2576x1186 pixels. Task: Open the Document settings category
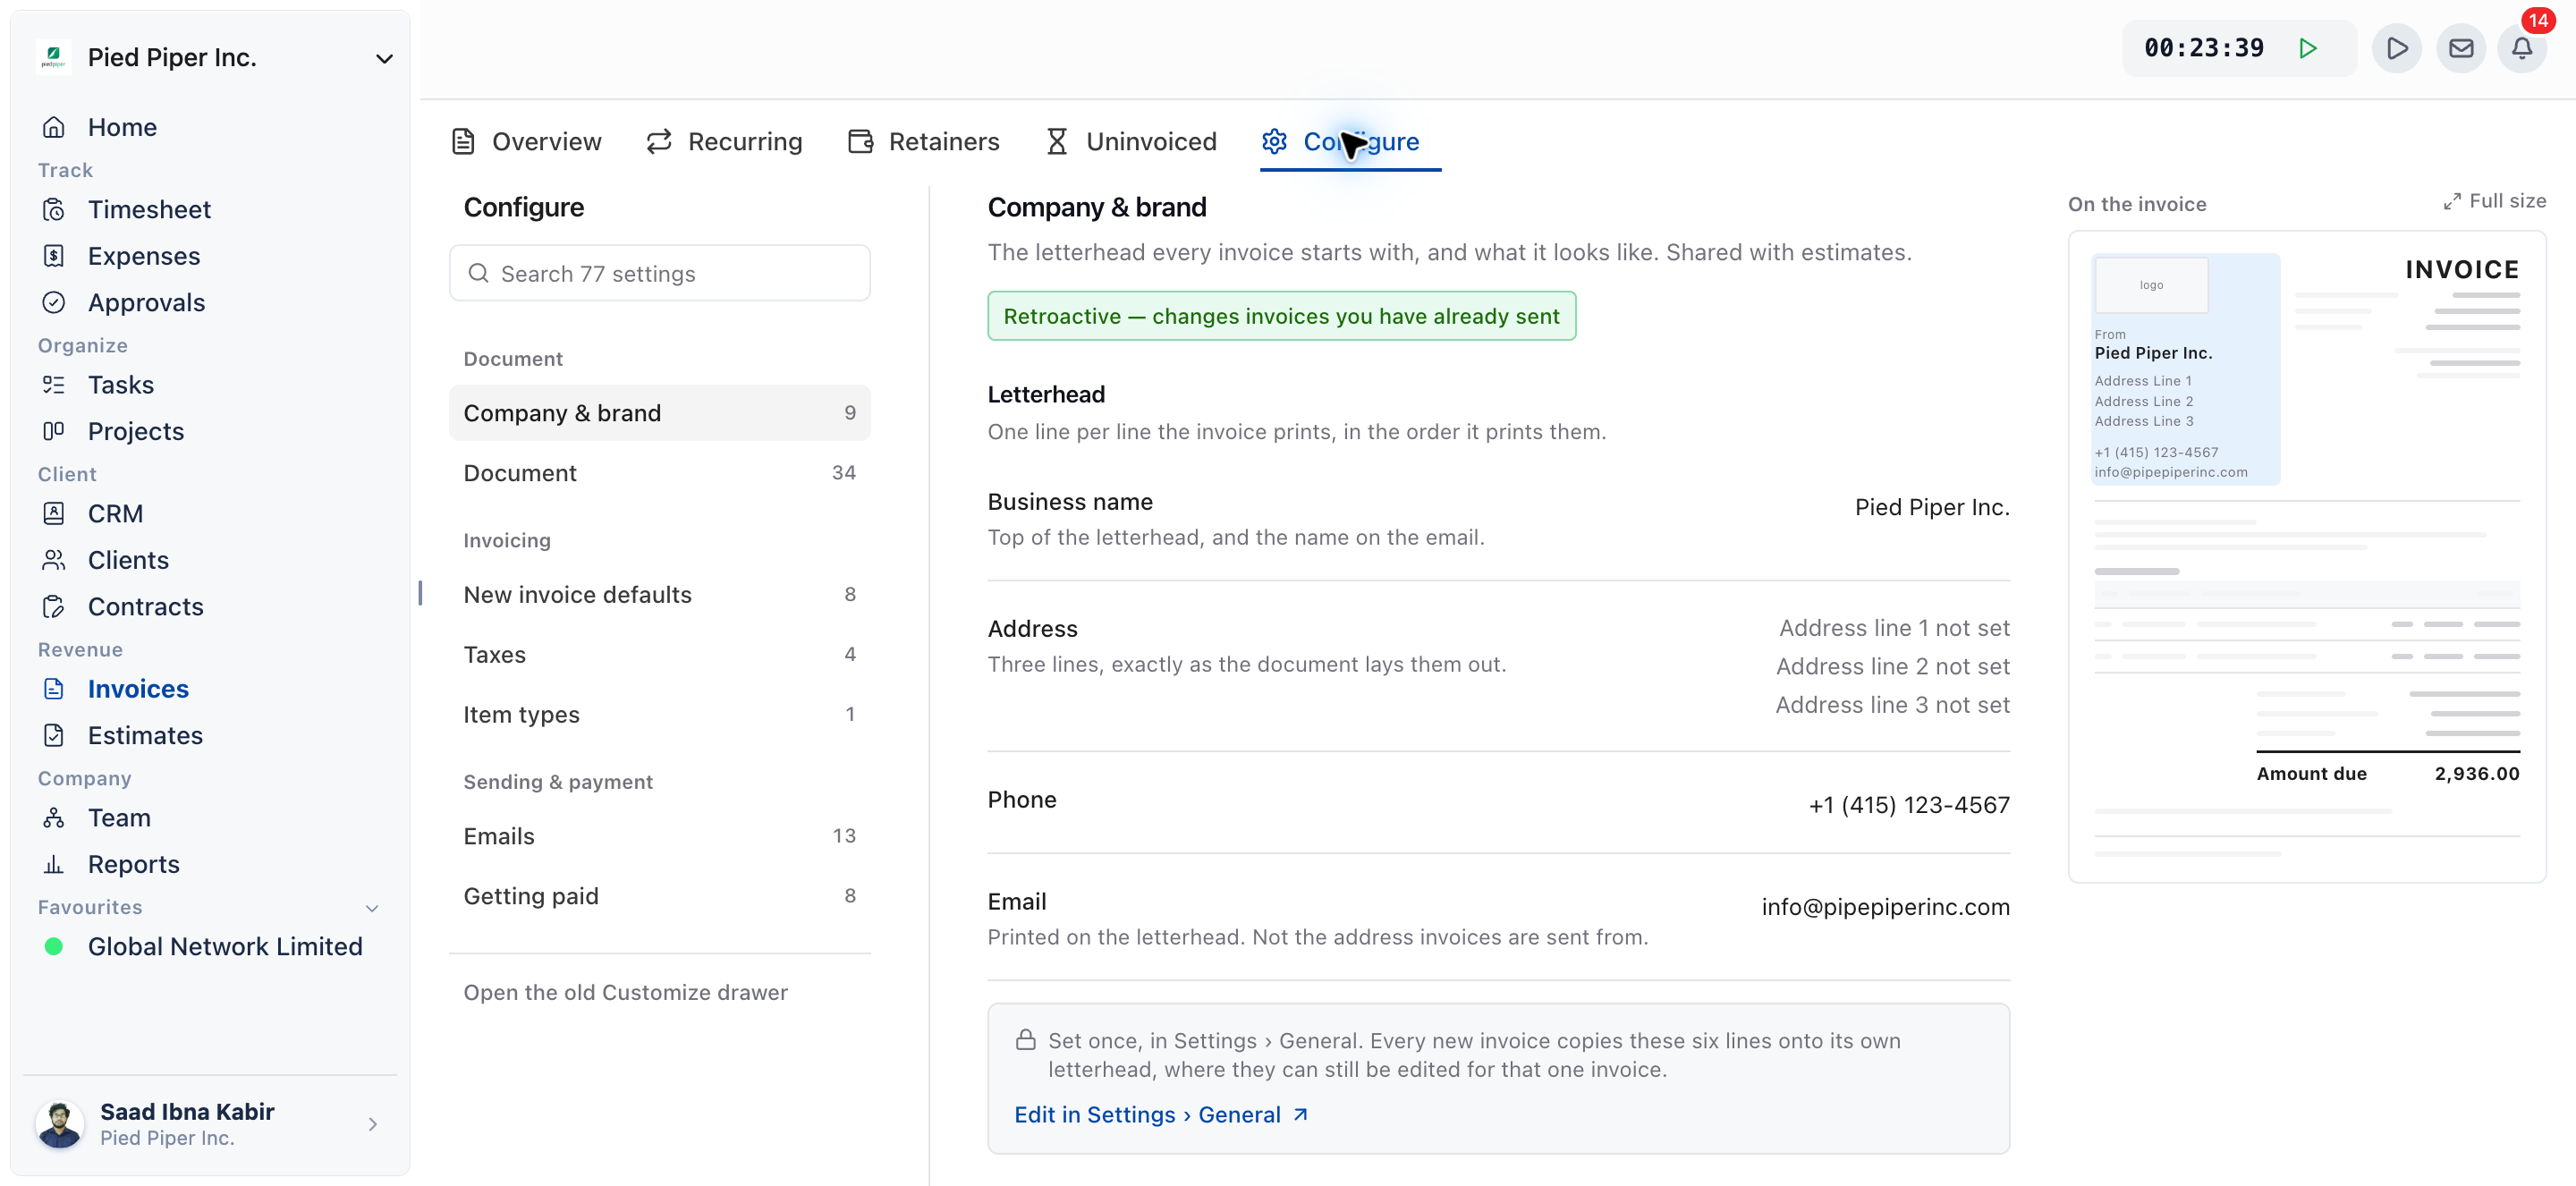coord(660,473)
